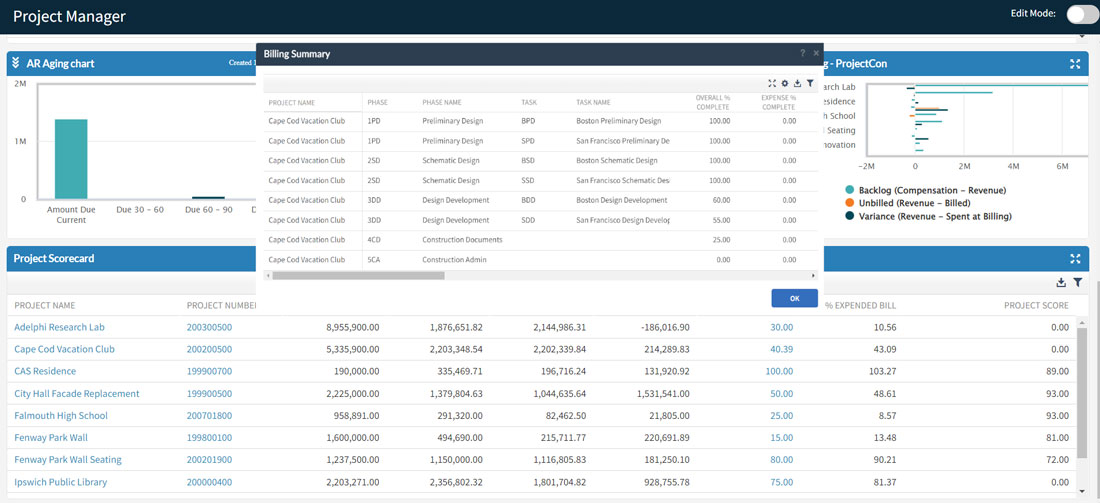1100x503 pixels.
Task: Expand Billing Summary grid to fullscreen
Action: (x=772, y=84)
